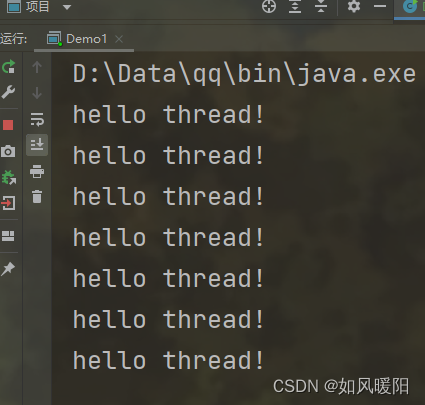425x405 pixels.
Task: Open the 项目 view dropdown arrow
Action: pos(67,7)
